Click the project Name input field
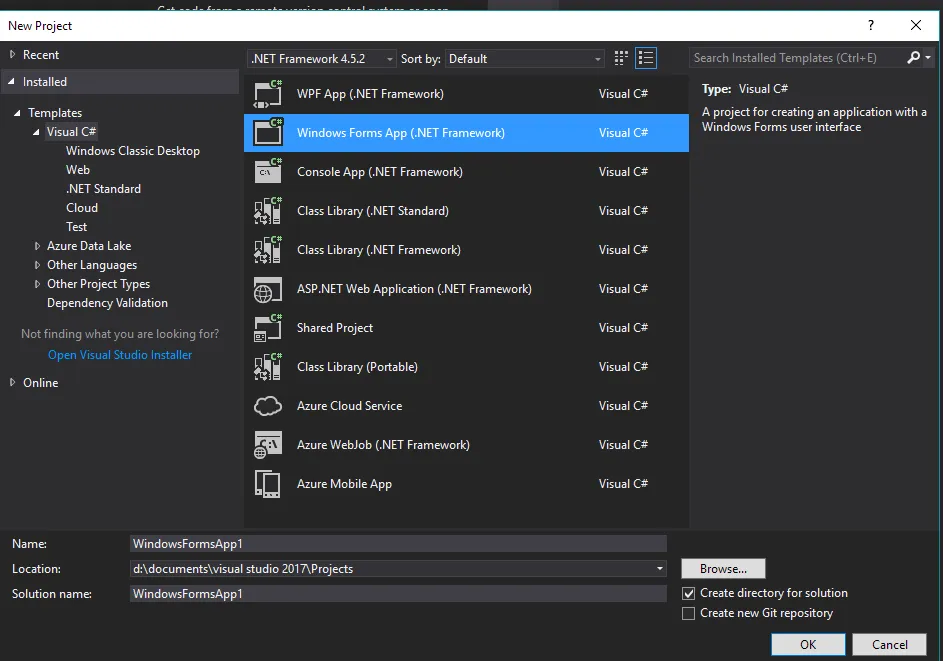The width and height of the screenshot is (943, 661). pos(398,544)
